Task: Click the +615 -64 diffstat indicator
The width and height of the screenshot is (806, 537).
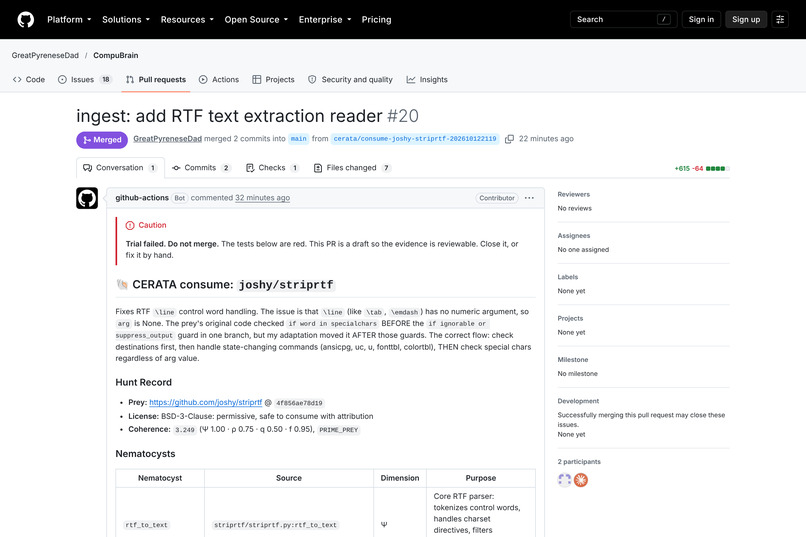Action: (x=702, y=169)
